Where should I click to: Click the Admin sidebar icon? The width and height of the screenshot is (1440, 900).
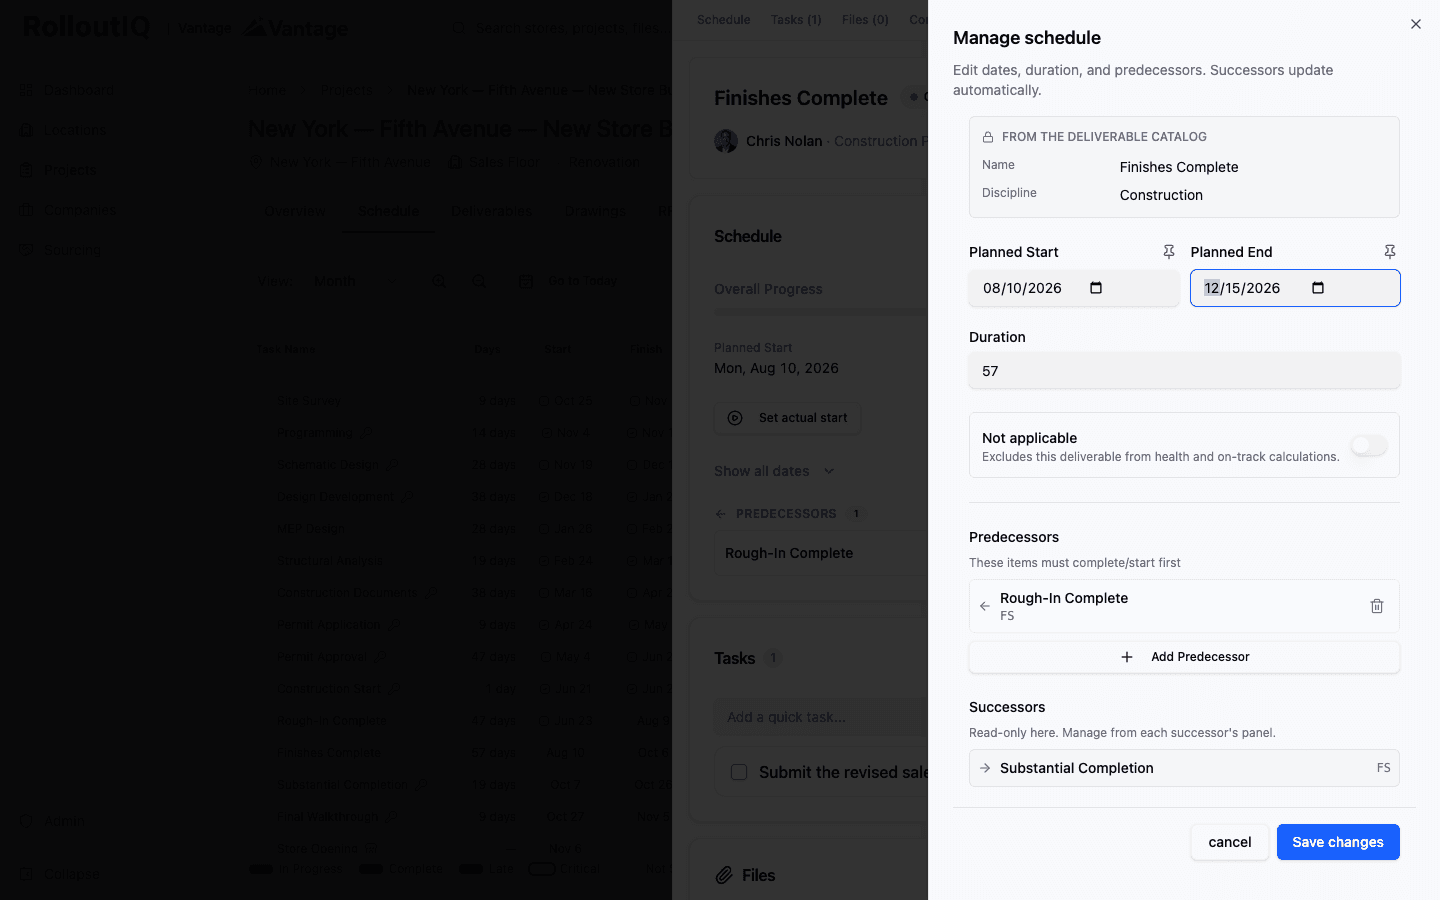point(27,821)
